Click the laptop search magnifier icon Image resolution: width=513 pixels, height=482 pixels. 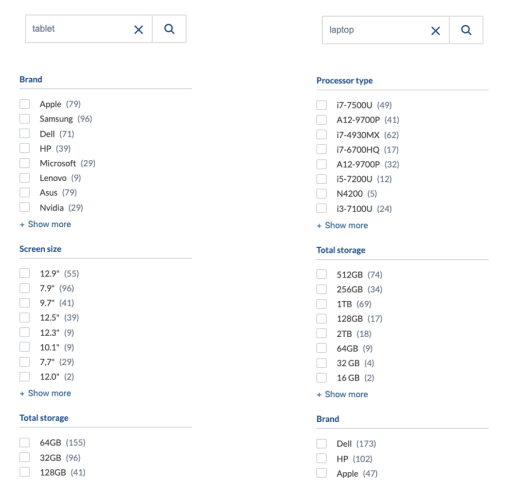[466, 30]
